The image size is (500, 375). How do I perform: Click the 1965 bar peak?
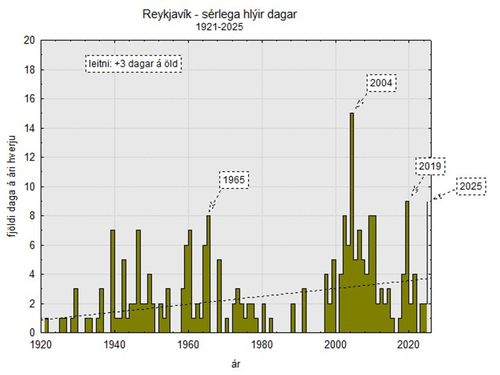tap(208, 274)
